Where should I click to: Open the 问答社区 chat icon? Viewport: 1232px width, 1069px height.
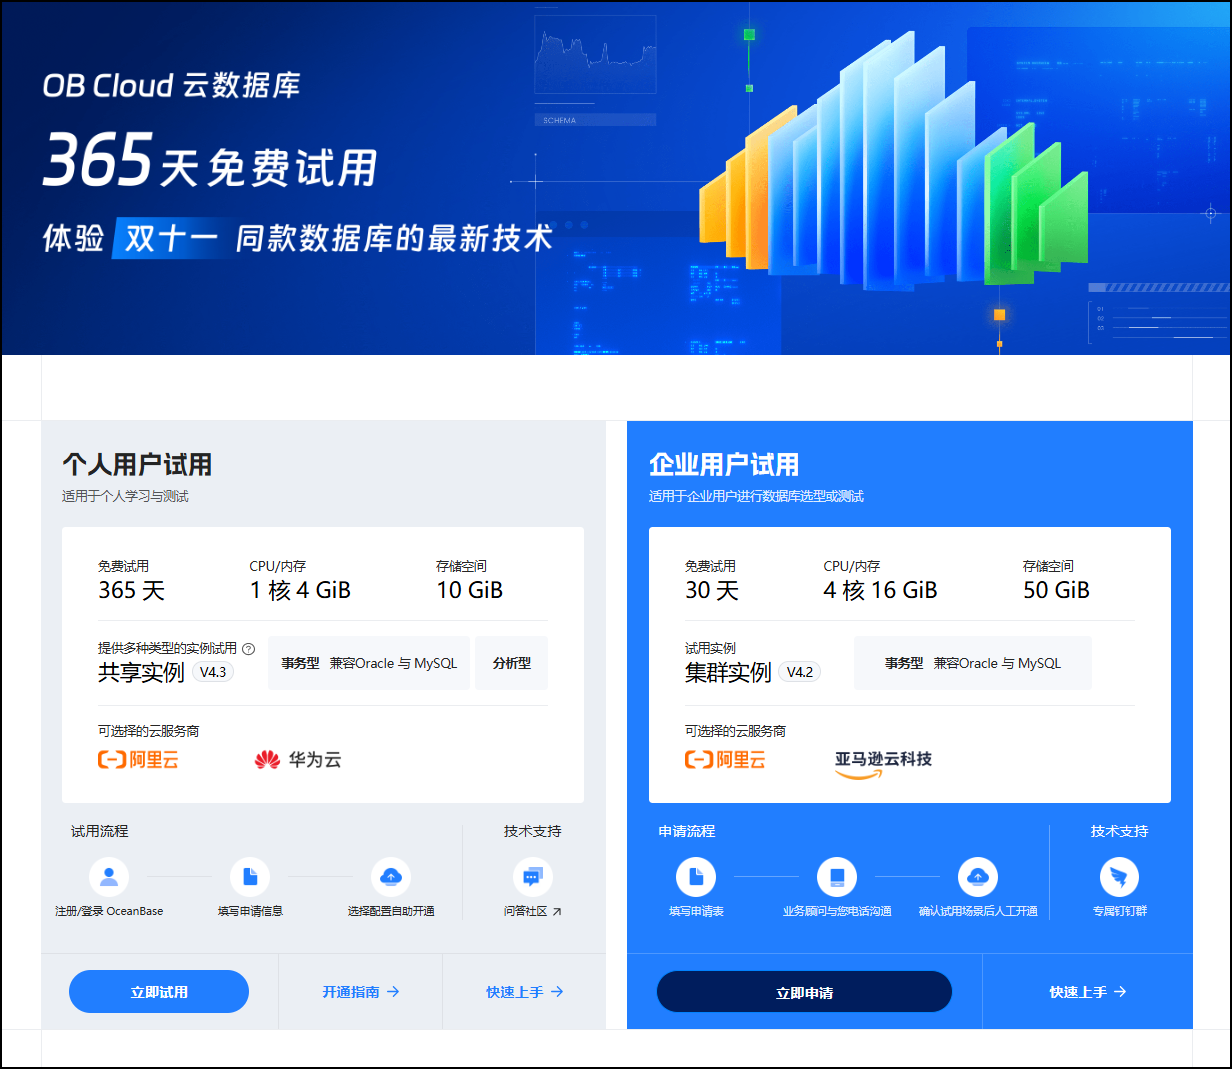[532, 877]
